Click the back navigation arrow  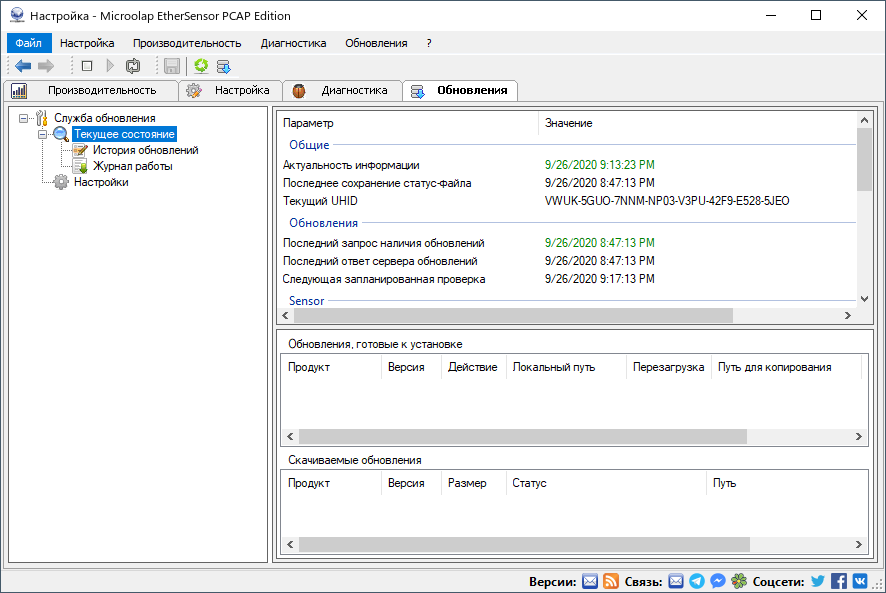[22, 66]
